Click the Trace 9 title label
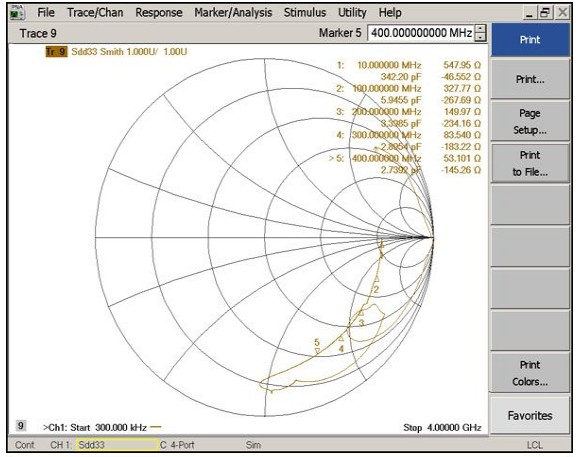587x457 pixels. 38,33
